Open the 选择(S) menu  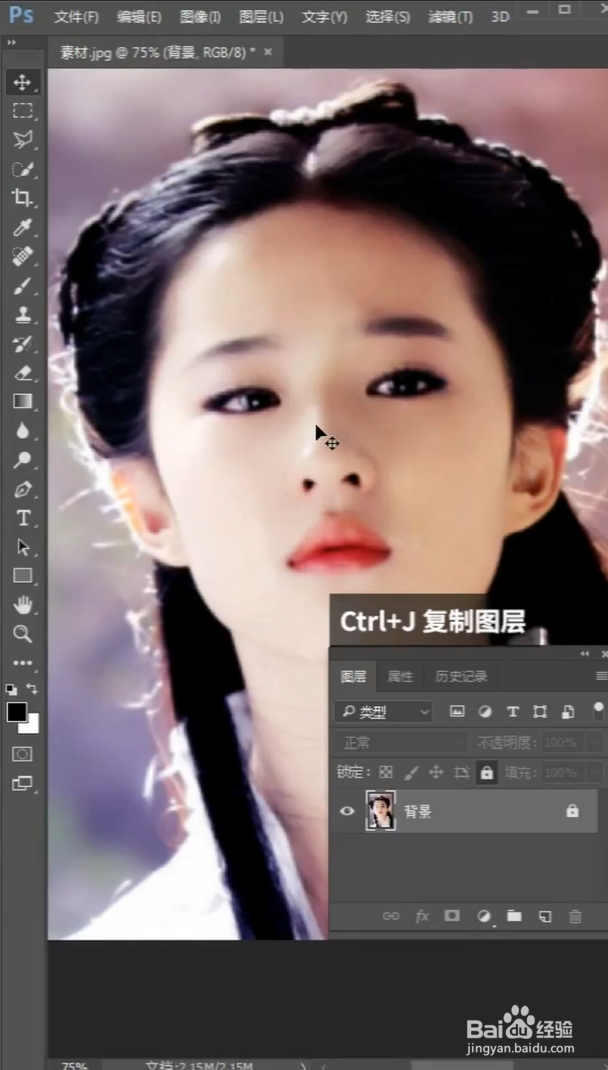tap(388, 17)
